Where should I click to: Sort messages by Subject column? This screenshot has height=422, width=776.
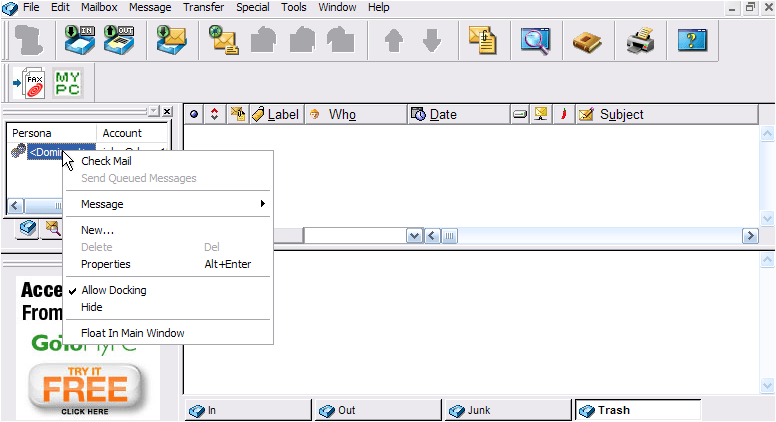(x=667, y=114)
